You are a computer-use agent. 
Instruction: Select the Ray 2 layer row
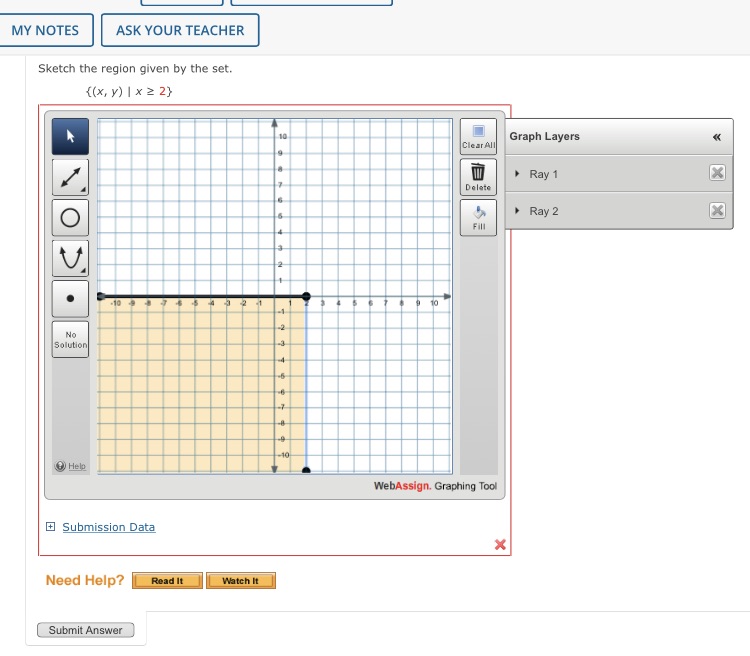coord(619,211)
